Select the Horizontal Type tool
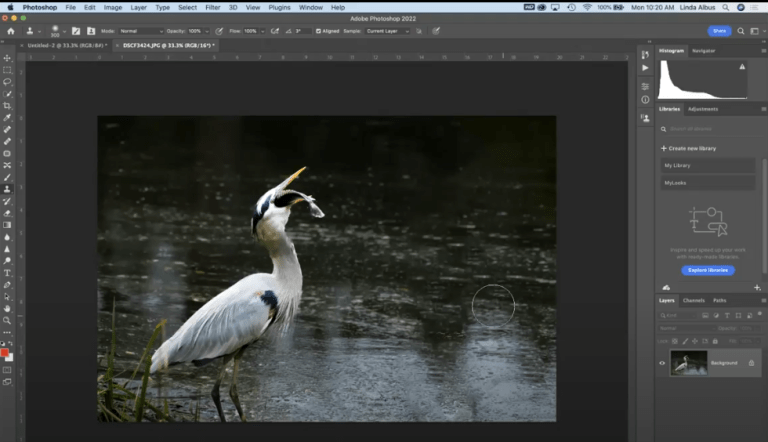Image resolution: width=768 pixels, height=442 pixels. 7,273
